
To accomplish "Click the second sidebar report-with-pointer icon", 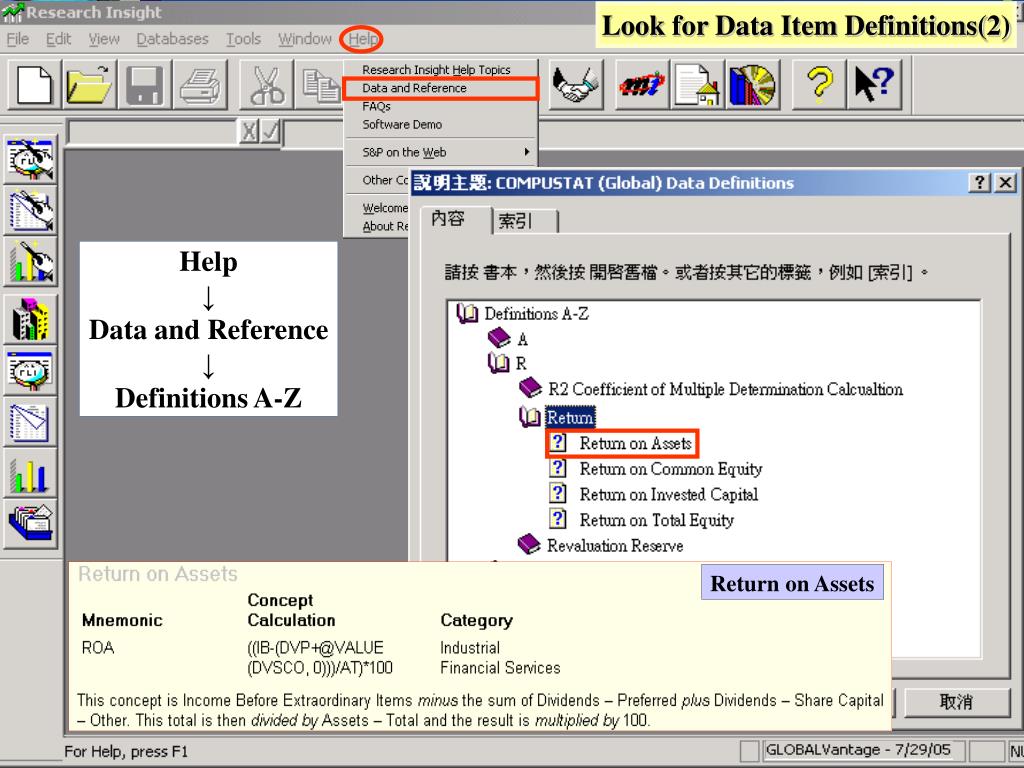I will [x=31, y=210].
